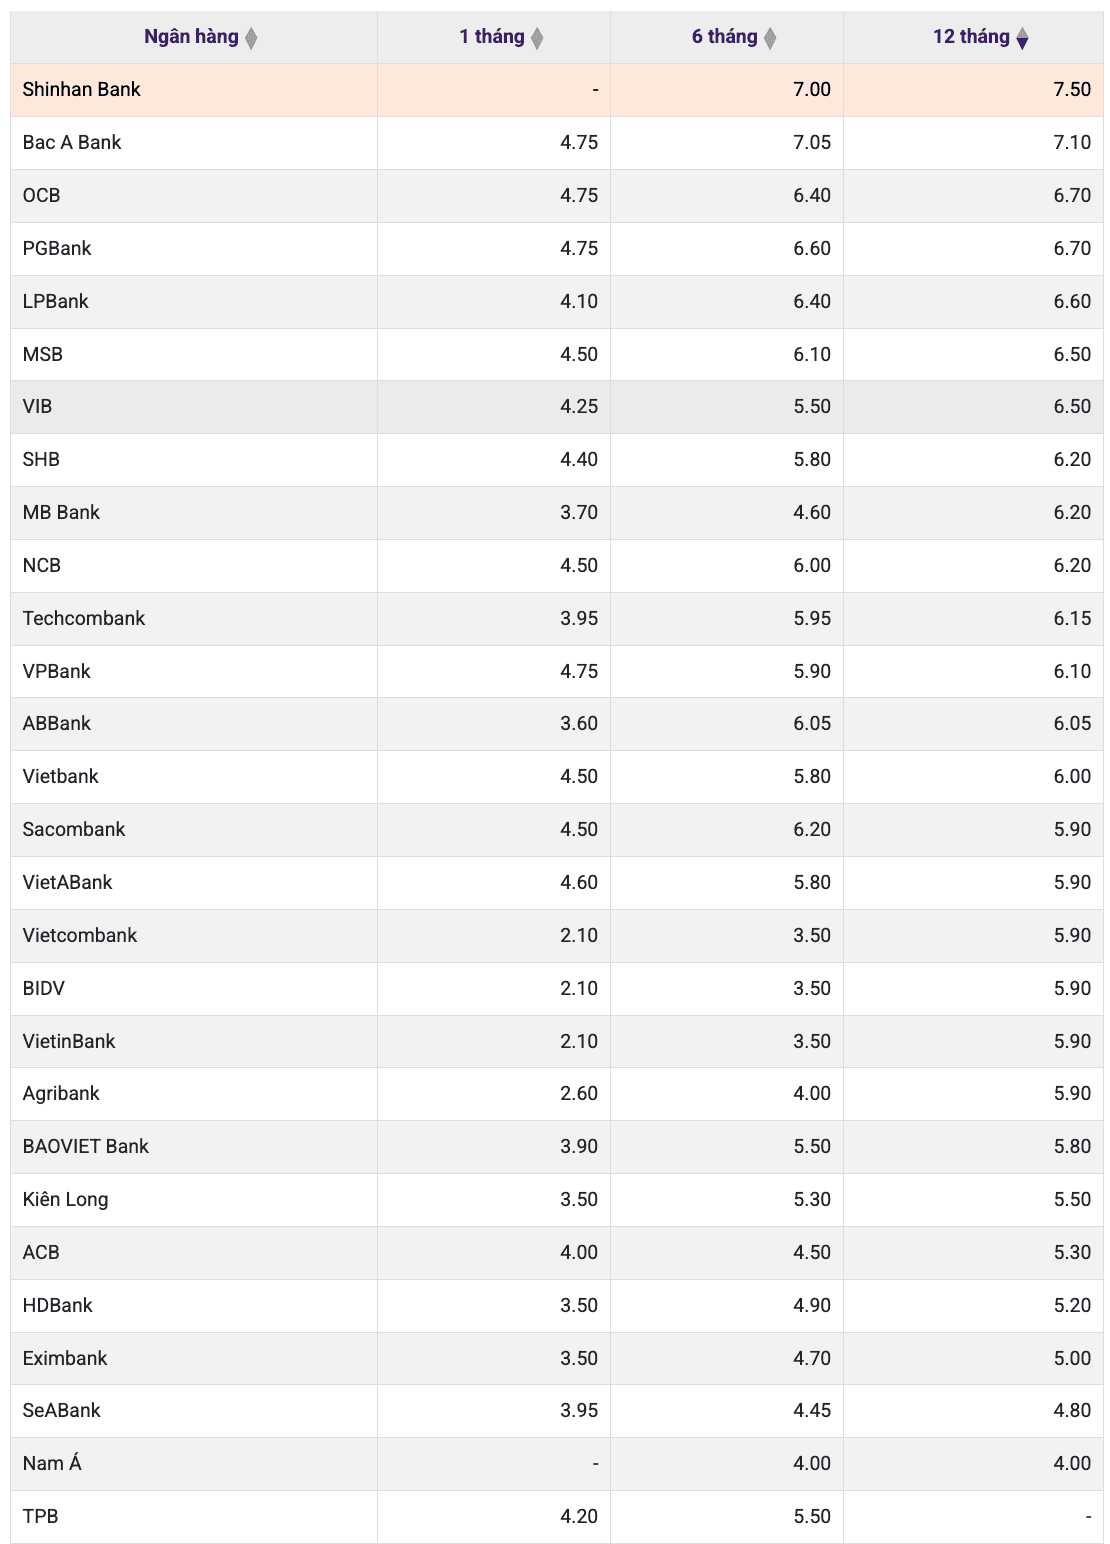Click the sort icon beside 1 tháng
The width and height of the screenshot is (1110, 1544).
537,38
